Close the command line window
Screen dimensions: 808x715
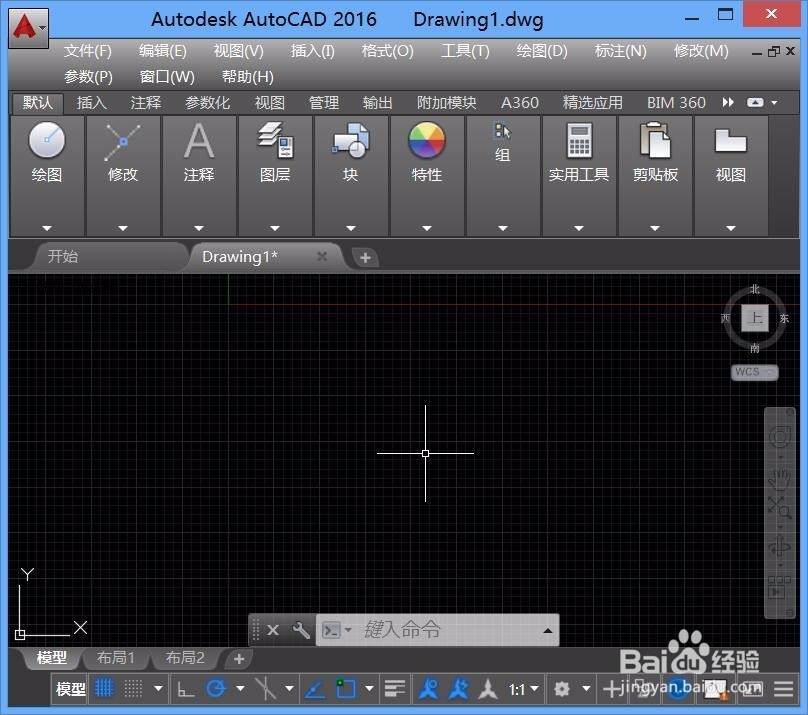273,629
